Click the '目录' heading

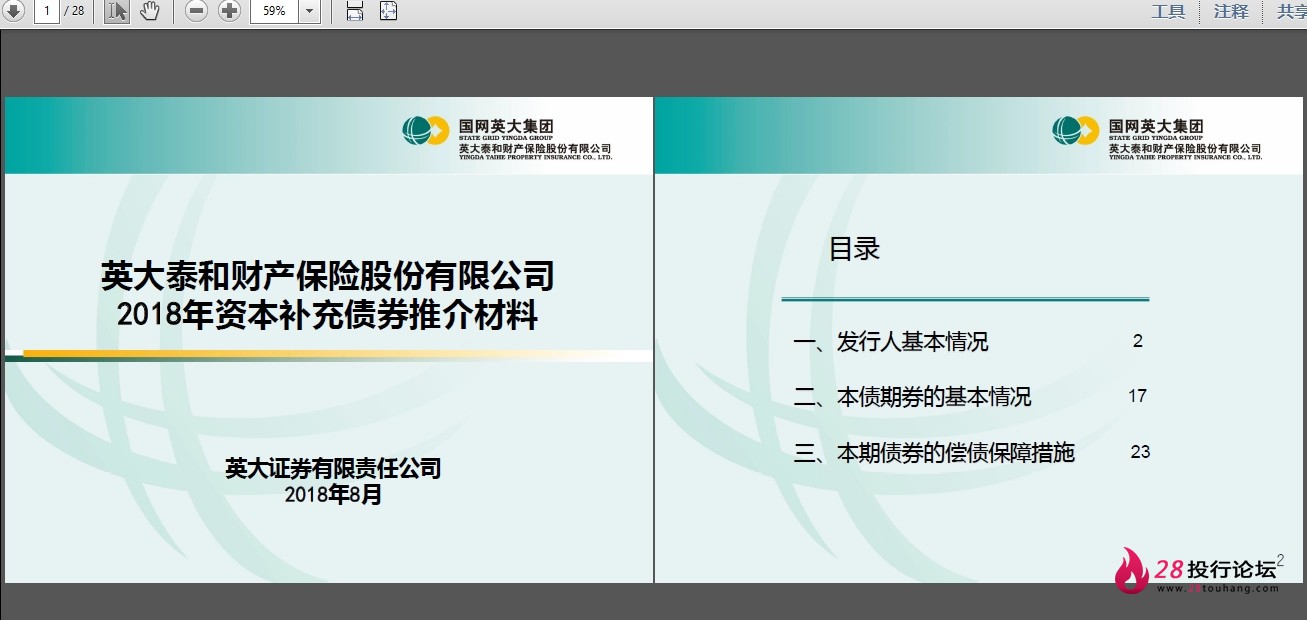pyautogui.click(x=854, y=249)
